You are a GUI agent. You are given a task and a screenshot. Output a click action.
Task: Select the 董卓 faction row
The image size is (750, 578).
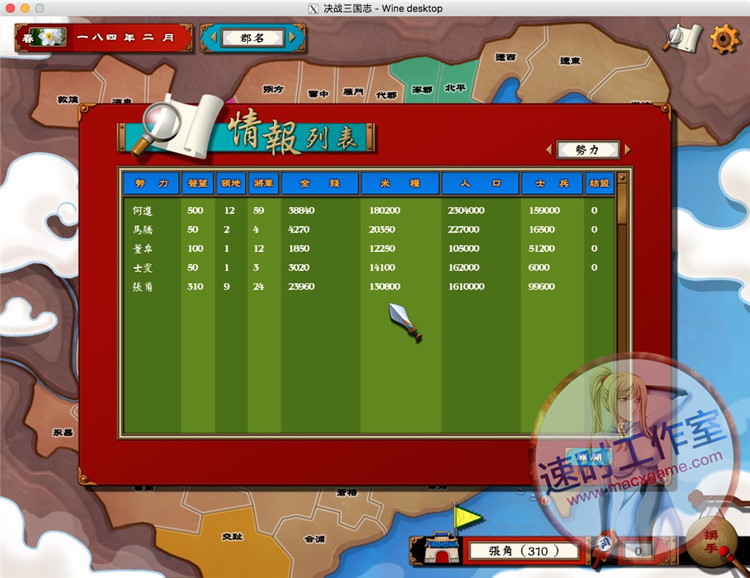click(x=368, y=249)
